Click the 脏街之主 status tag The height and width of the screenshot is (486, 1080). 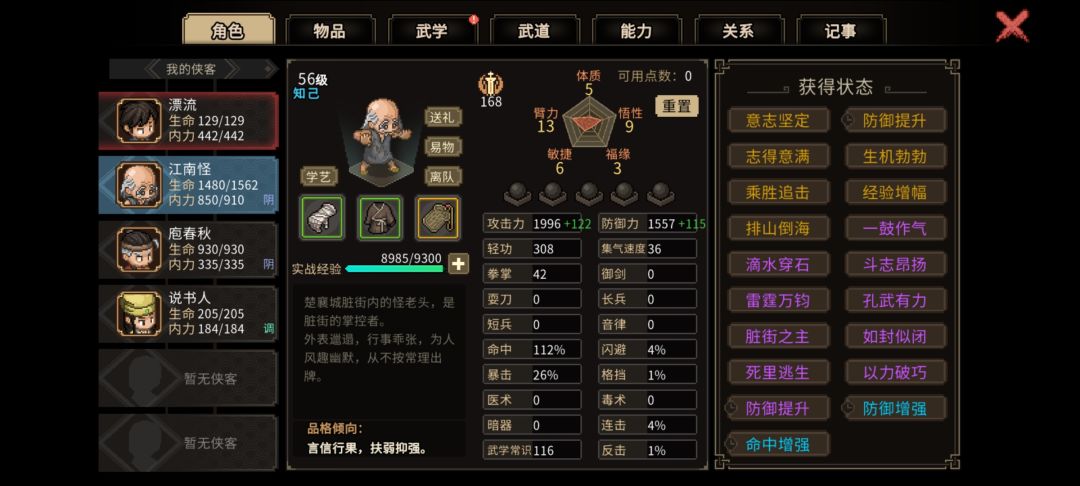tap(778, 337)
